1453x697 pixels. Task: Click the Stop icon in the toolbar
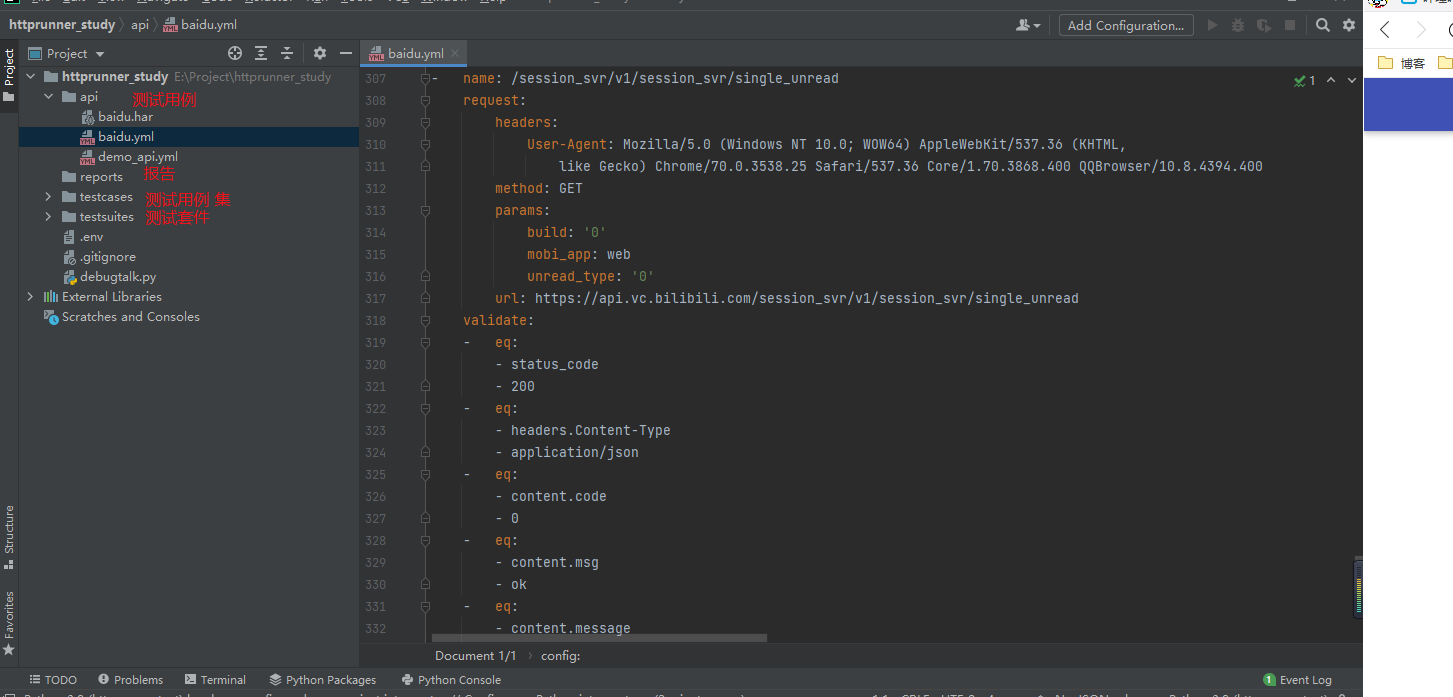(1290, 25)
